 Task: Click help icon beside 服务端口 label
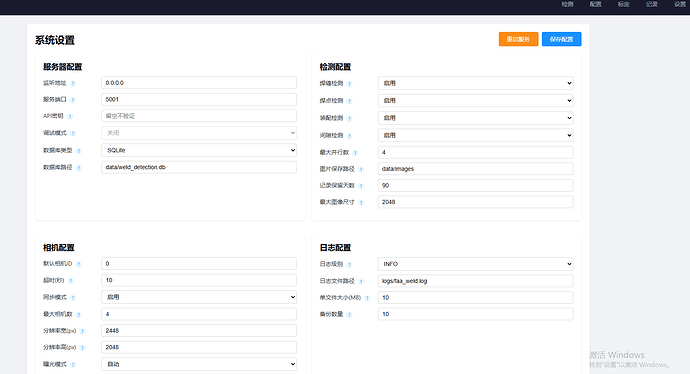coord(73,100)
